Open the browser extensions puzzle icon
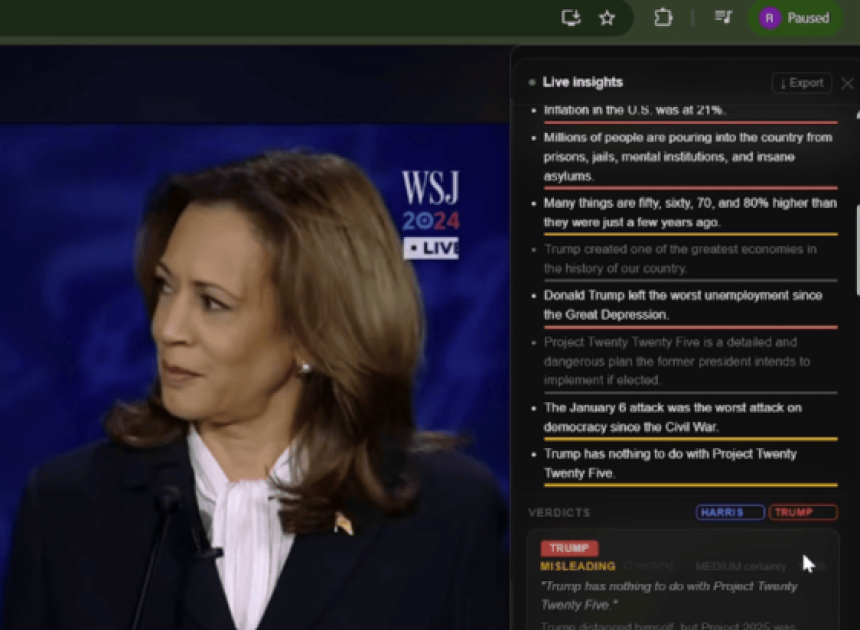Image resolution: width=860 pixels, height=630 pixels. (x=663, y=18)
